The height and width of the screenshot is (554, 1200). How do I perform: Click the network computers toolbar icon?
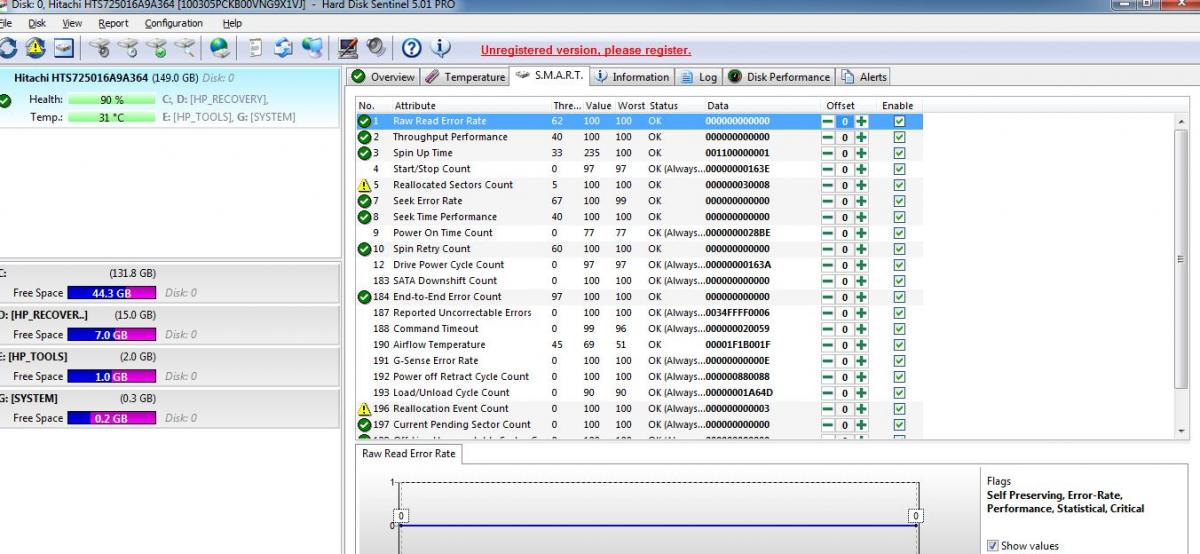313,47
